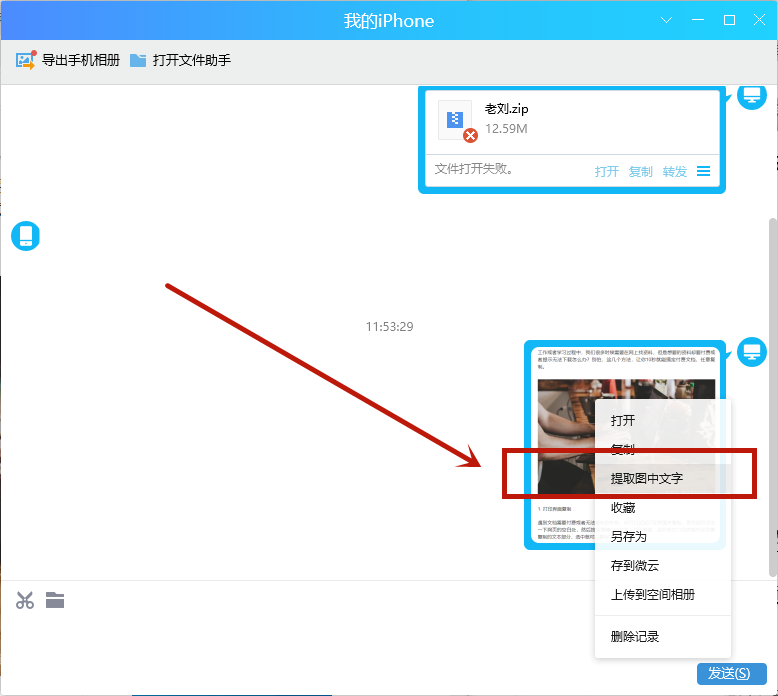Click the 11:53:29 timestamp
The height and width of the screenshot is (696, 778).
(389, 326)
